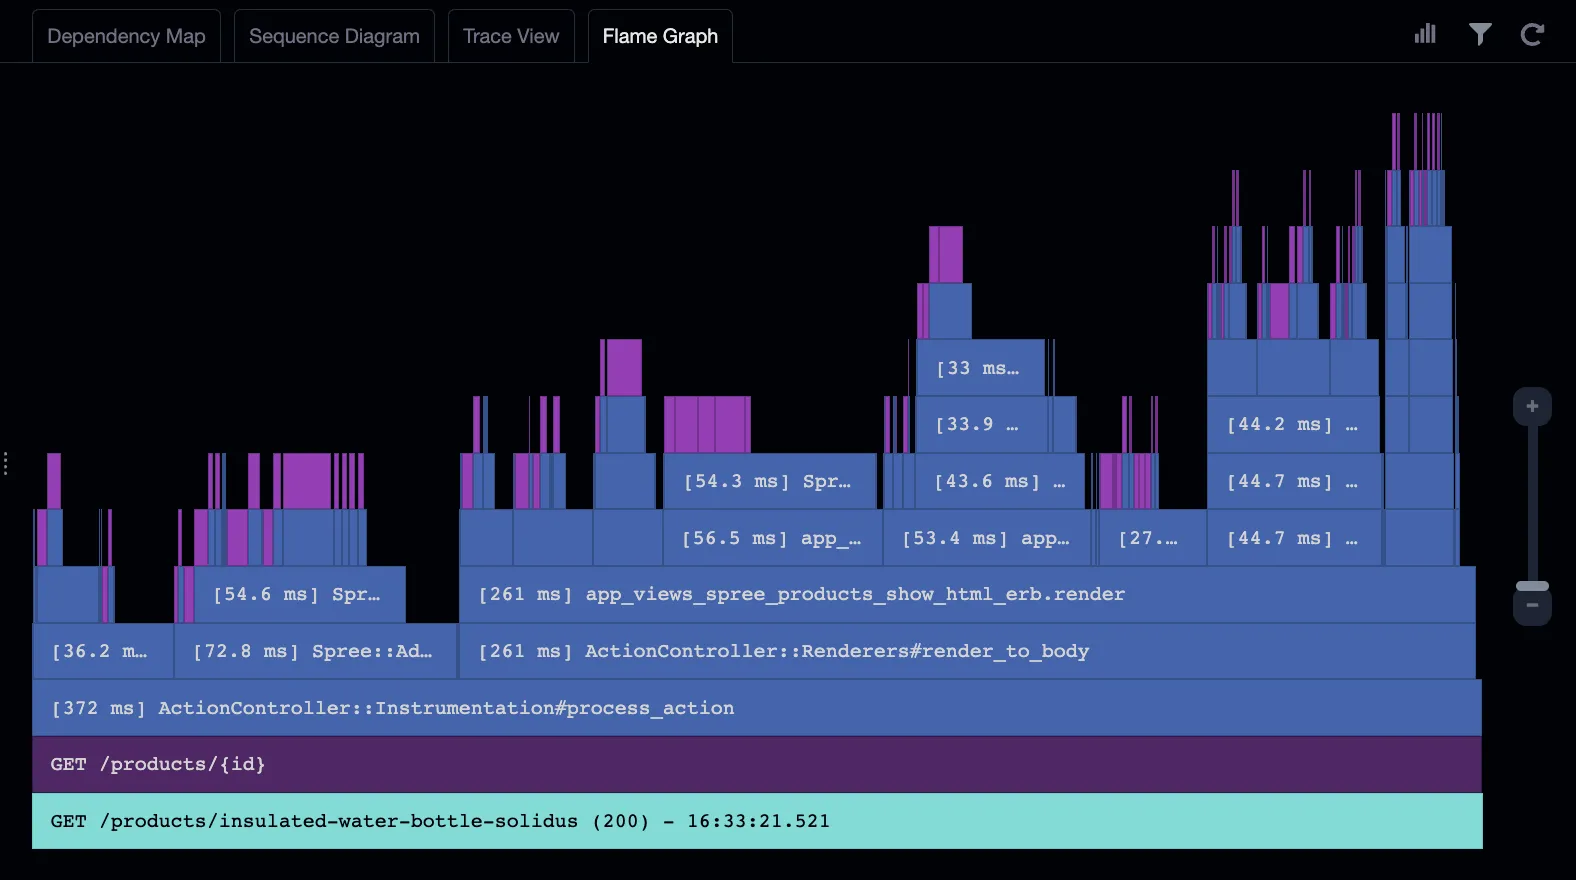Image resolution: width=1576 pixels, height=880 pixels.
Task: Adjust the zoom slider handle
Action: [1532, 586]
